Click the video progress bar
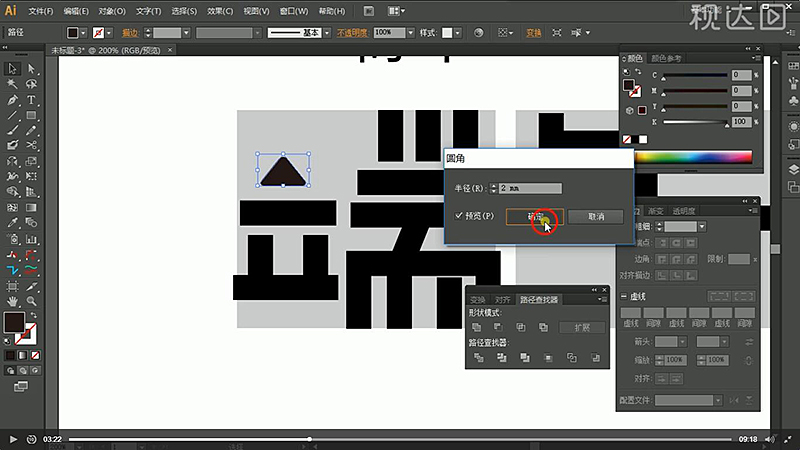The width and height of the screenshot is (800, 450). pyautogui.click(x=399, y=439)
